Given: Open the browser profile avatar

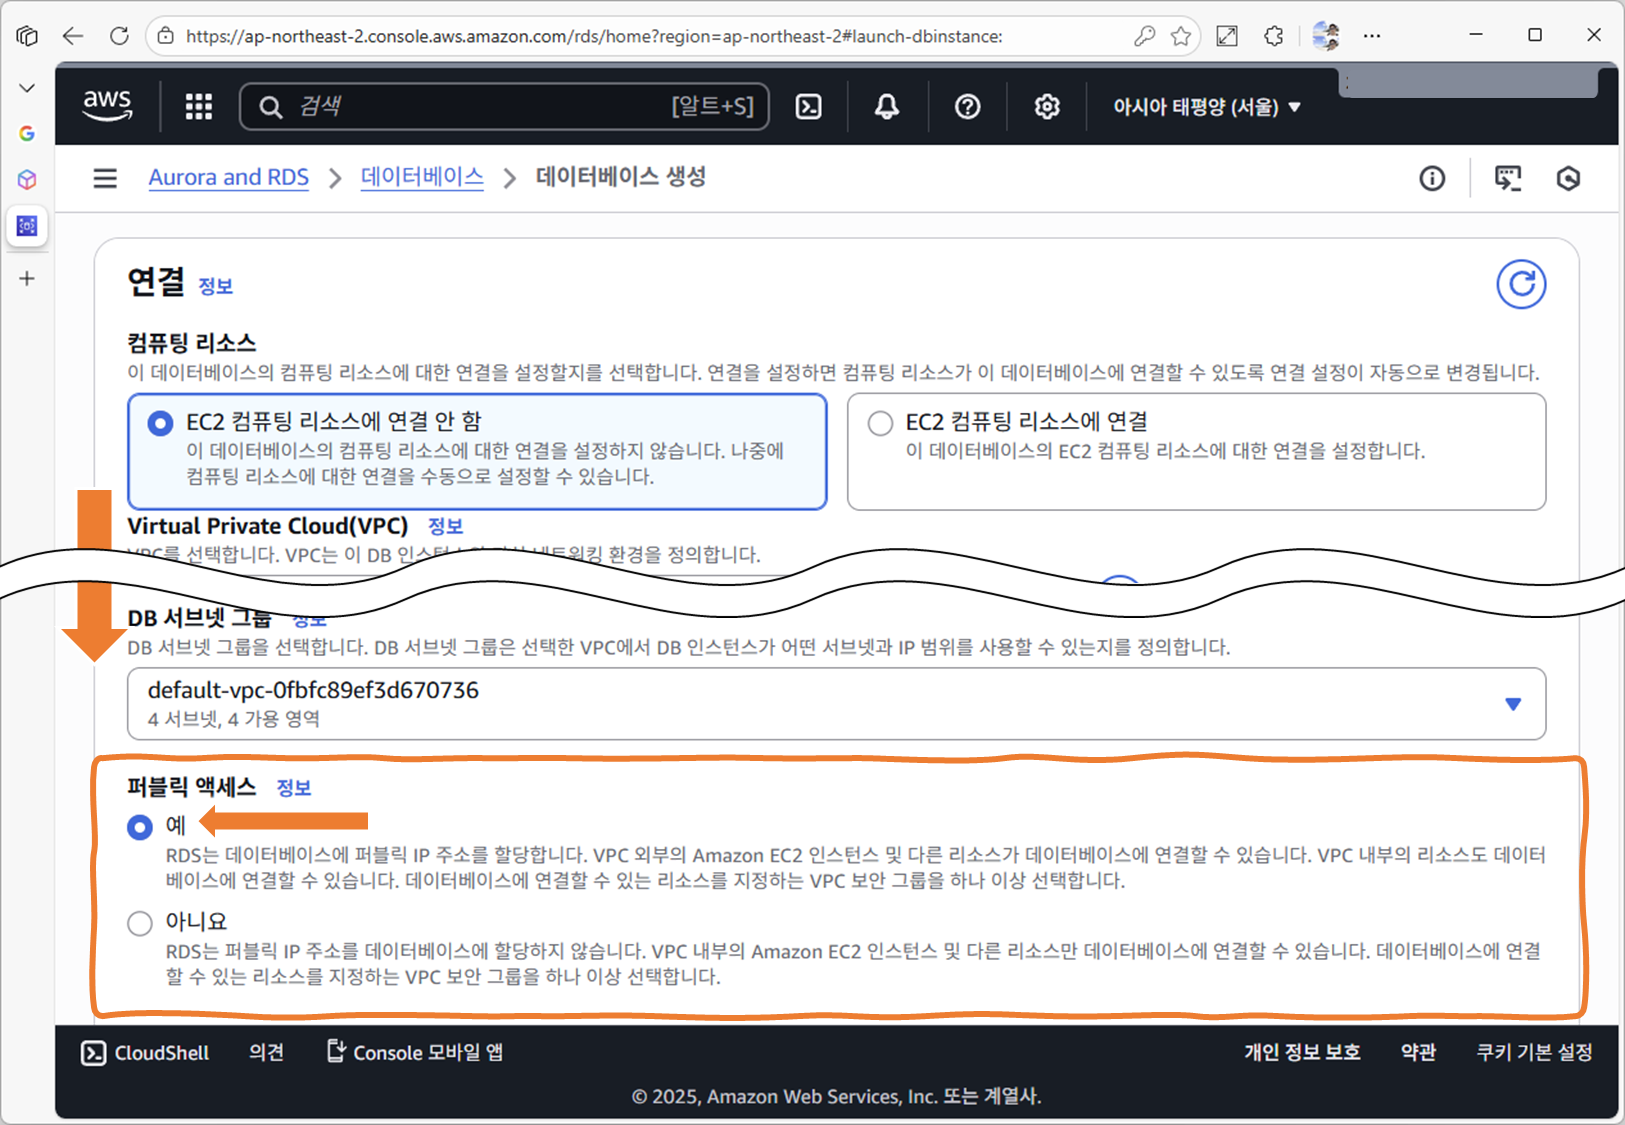Looking at the screenshot, I should click(1326, 36).
